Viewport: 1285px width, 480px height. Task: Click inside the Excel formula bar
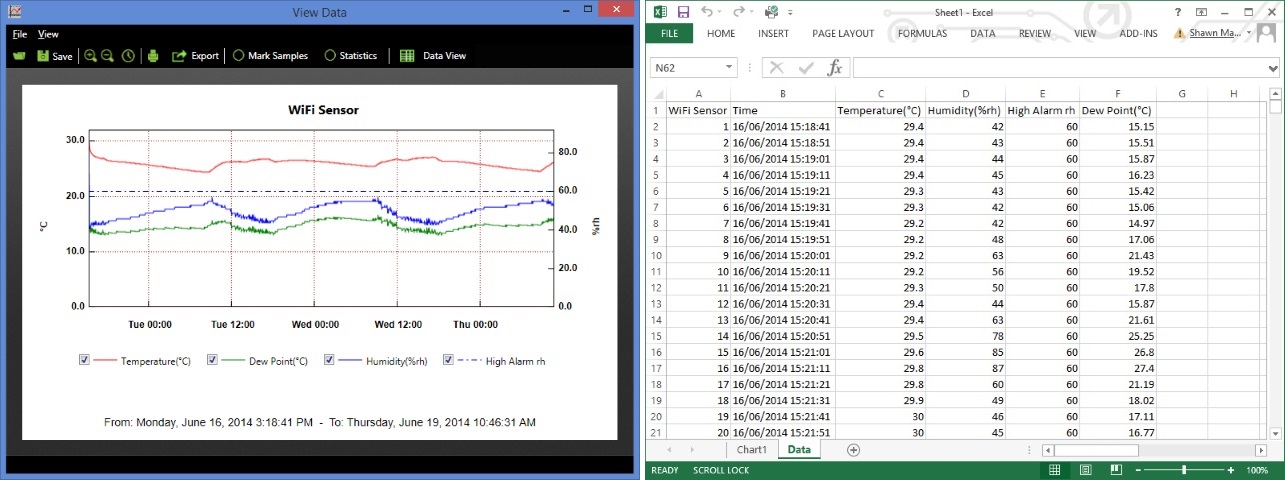point(1058,68)
